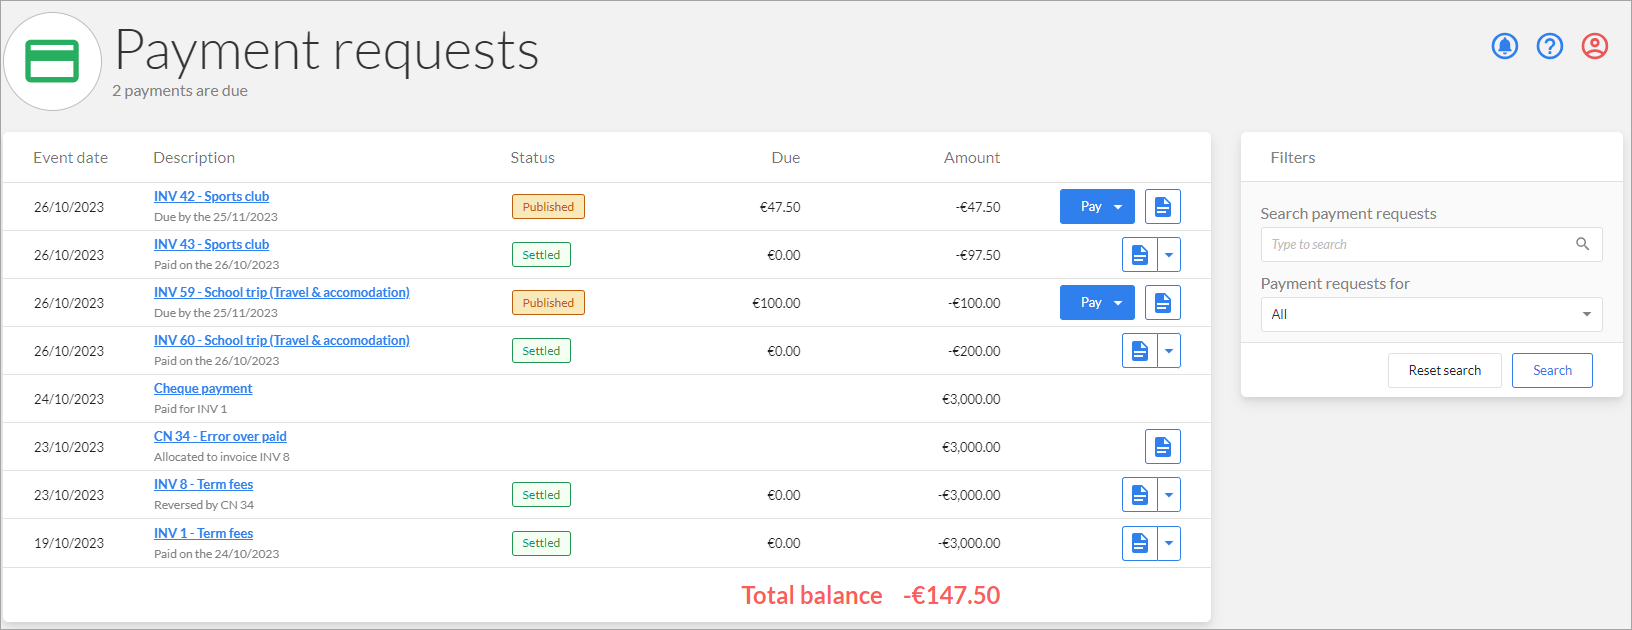Open the notifications bell icon
The height and width of the screenshot is (630, 1632).
(1505, 46)
